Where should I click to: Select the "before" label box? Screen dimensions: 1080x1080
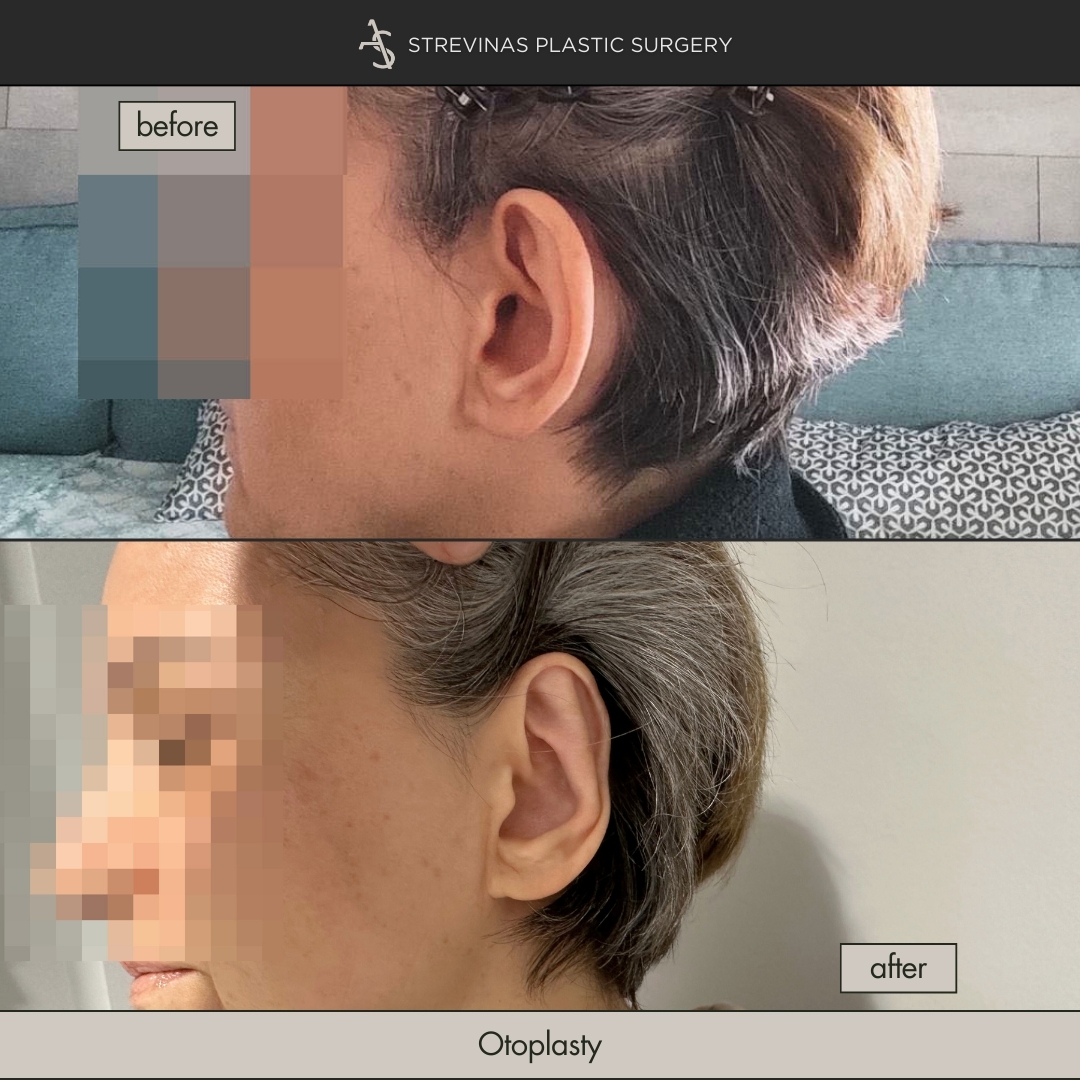177,126
